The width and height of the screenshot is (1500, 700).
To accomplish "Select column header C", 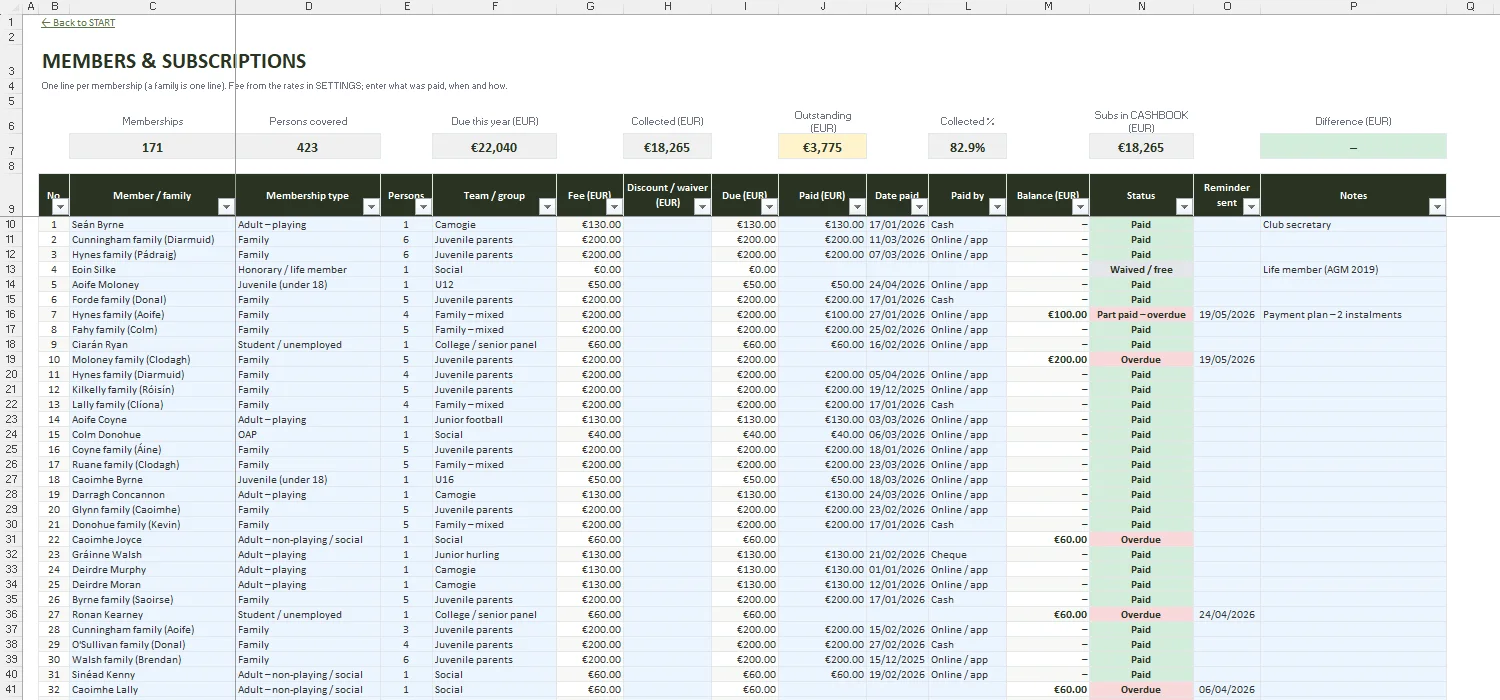I will pos(152,6).
